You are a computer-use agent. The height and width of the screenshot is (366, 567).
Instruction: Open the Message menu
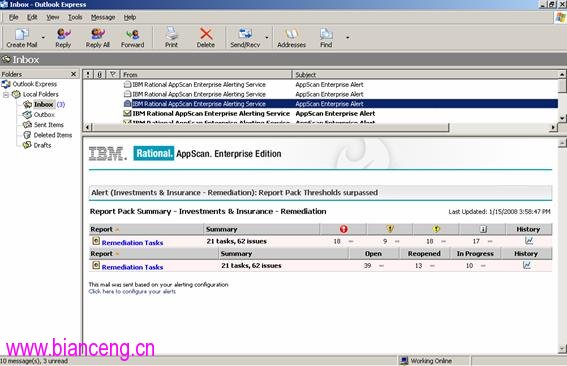click(103, 17)
